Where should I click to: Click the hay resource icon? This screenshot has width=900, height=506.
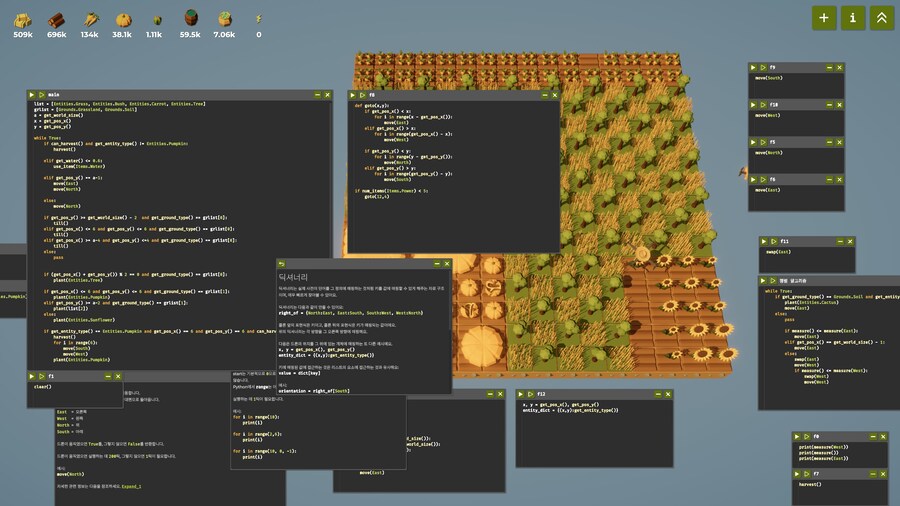pos(22,19)
